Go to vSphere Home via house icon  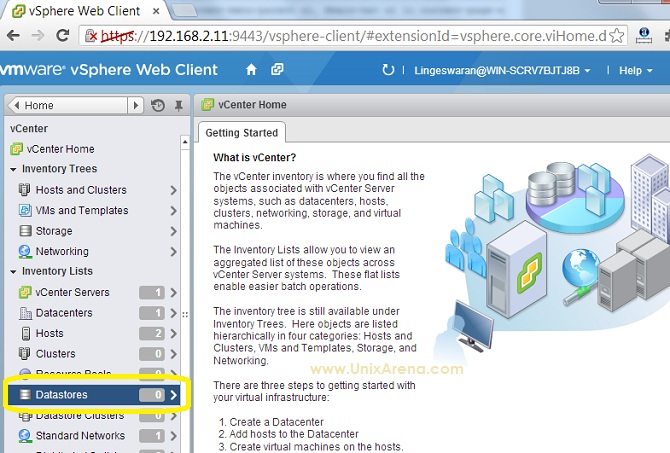pos(251,70)
